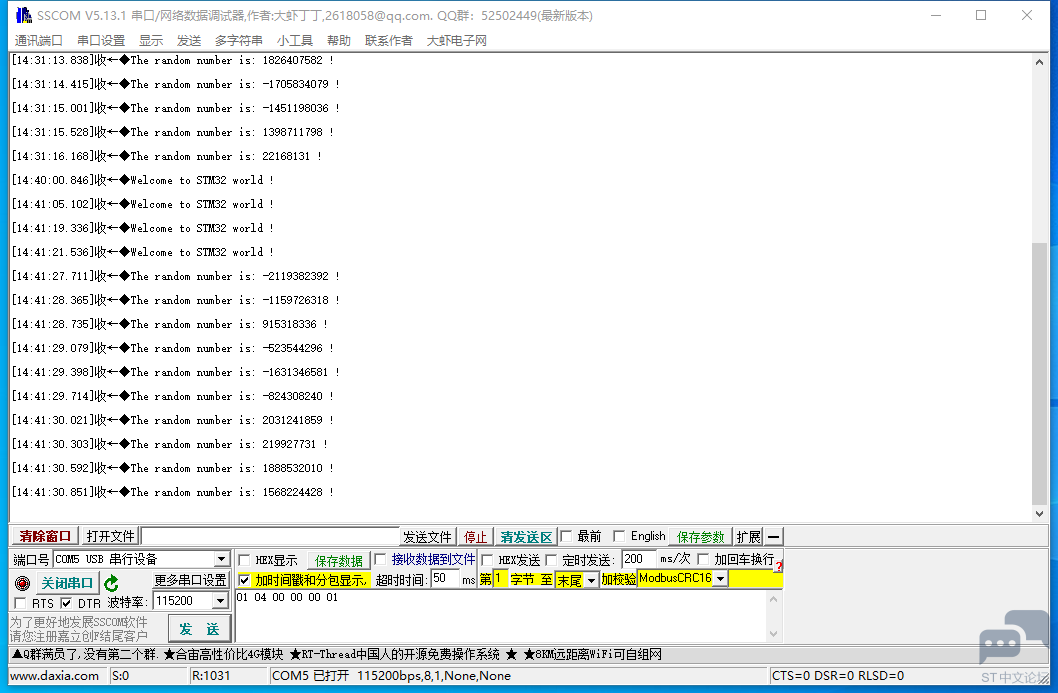1058x693 pixels.
Task: Enable the 加回车换行 checkbox
Action: pos(703,559)
